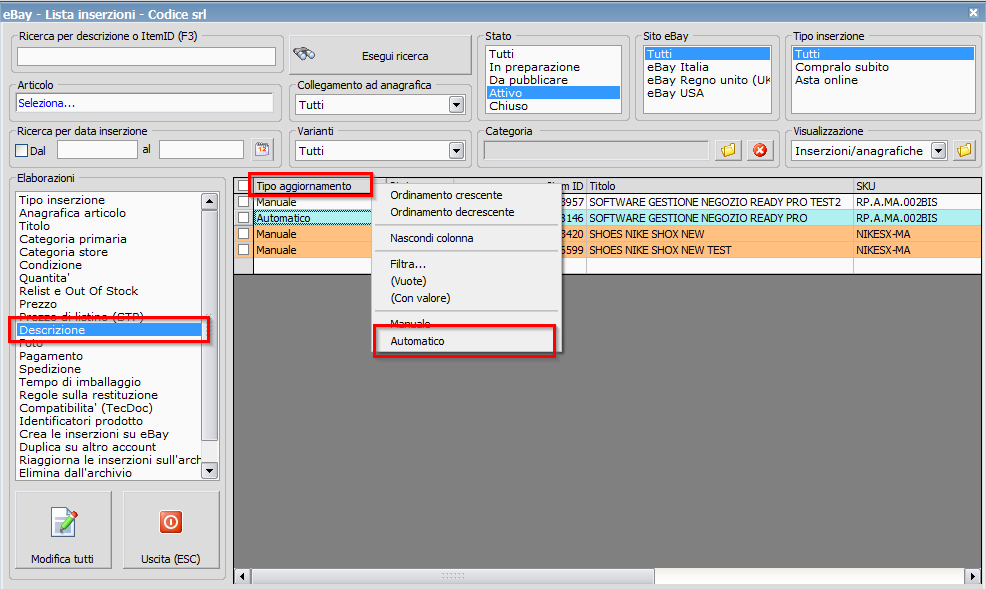Check the SHOES NIKE SHOX NEW row
The image size is (986, 589).
coord(243,234)
